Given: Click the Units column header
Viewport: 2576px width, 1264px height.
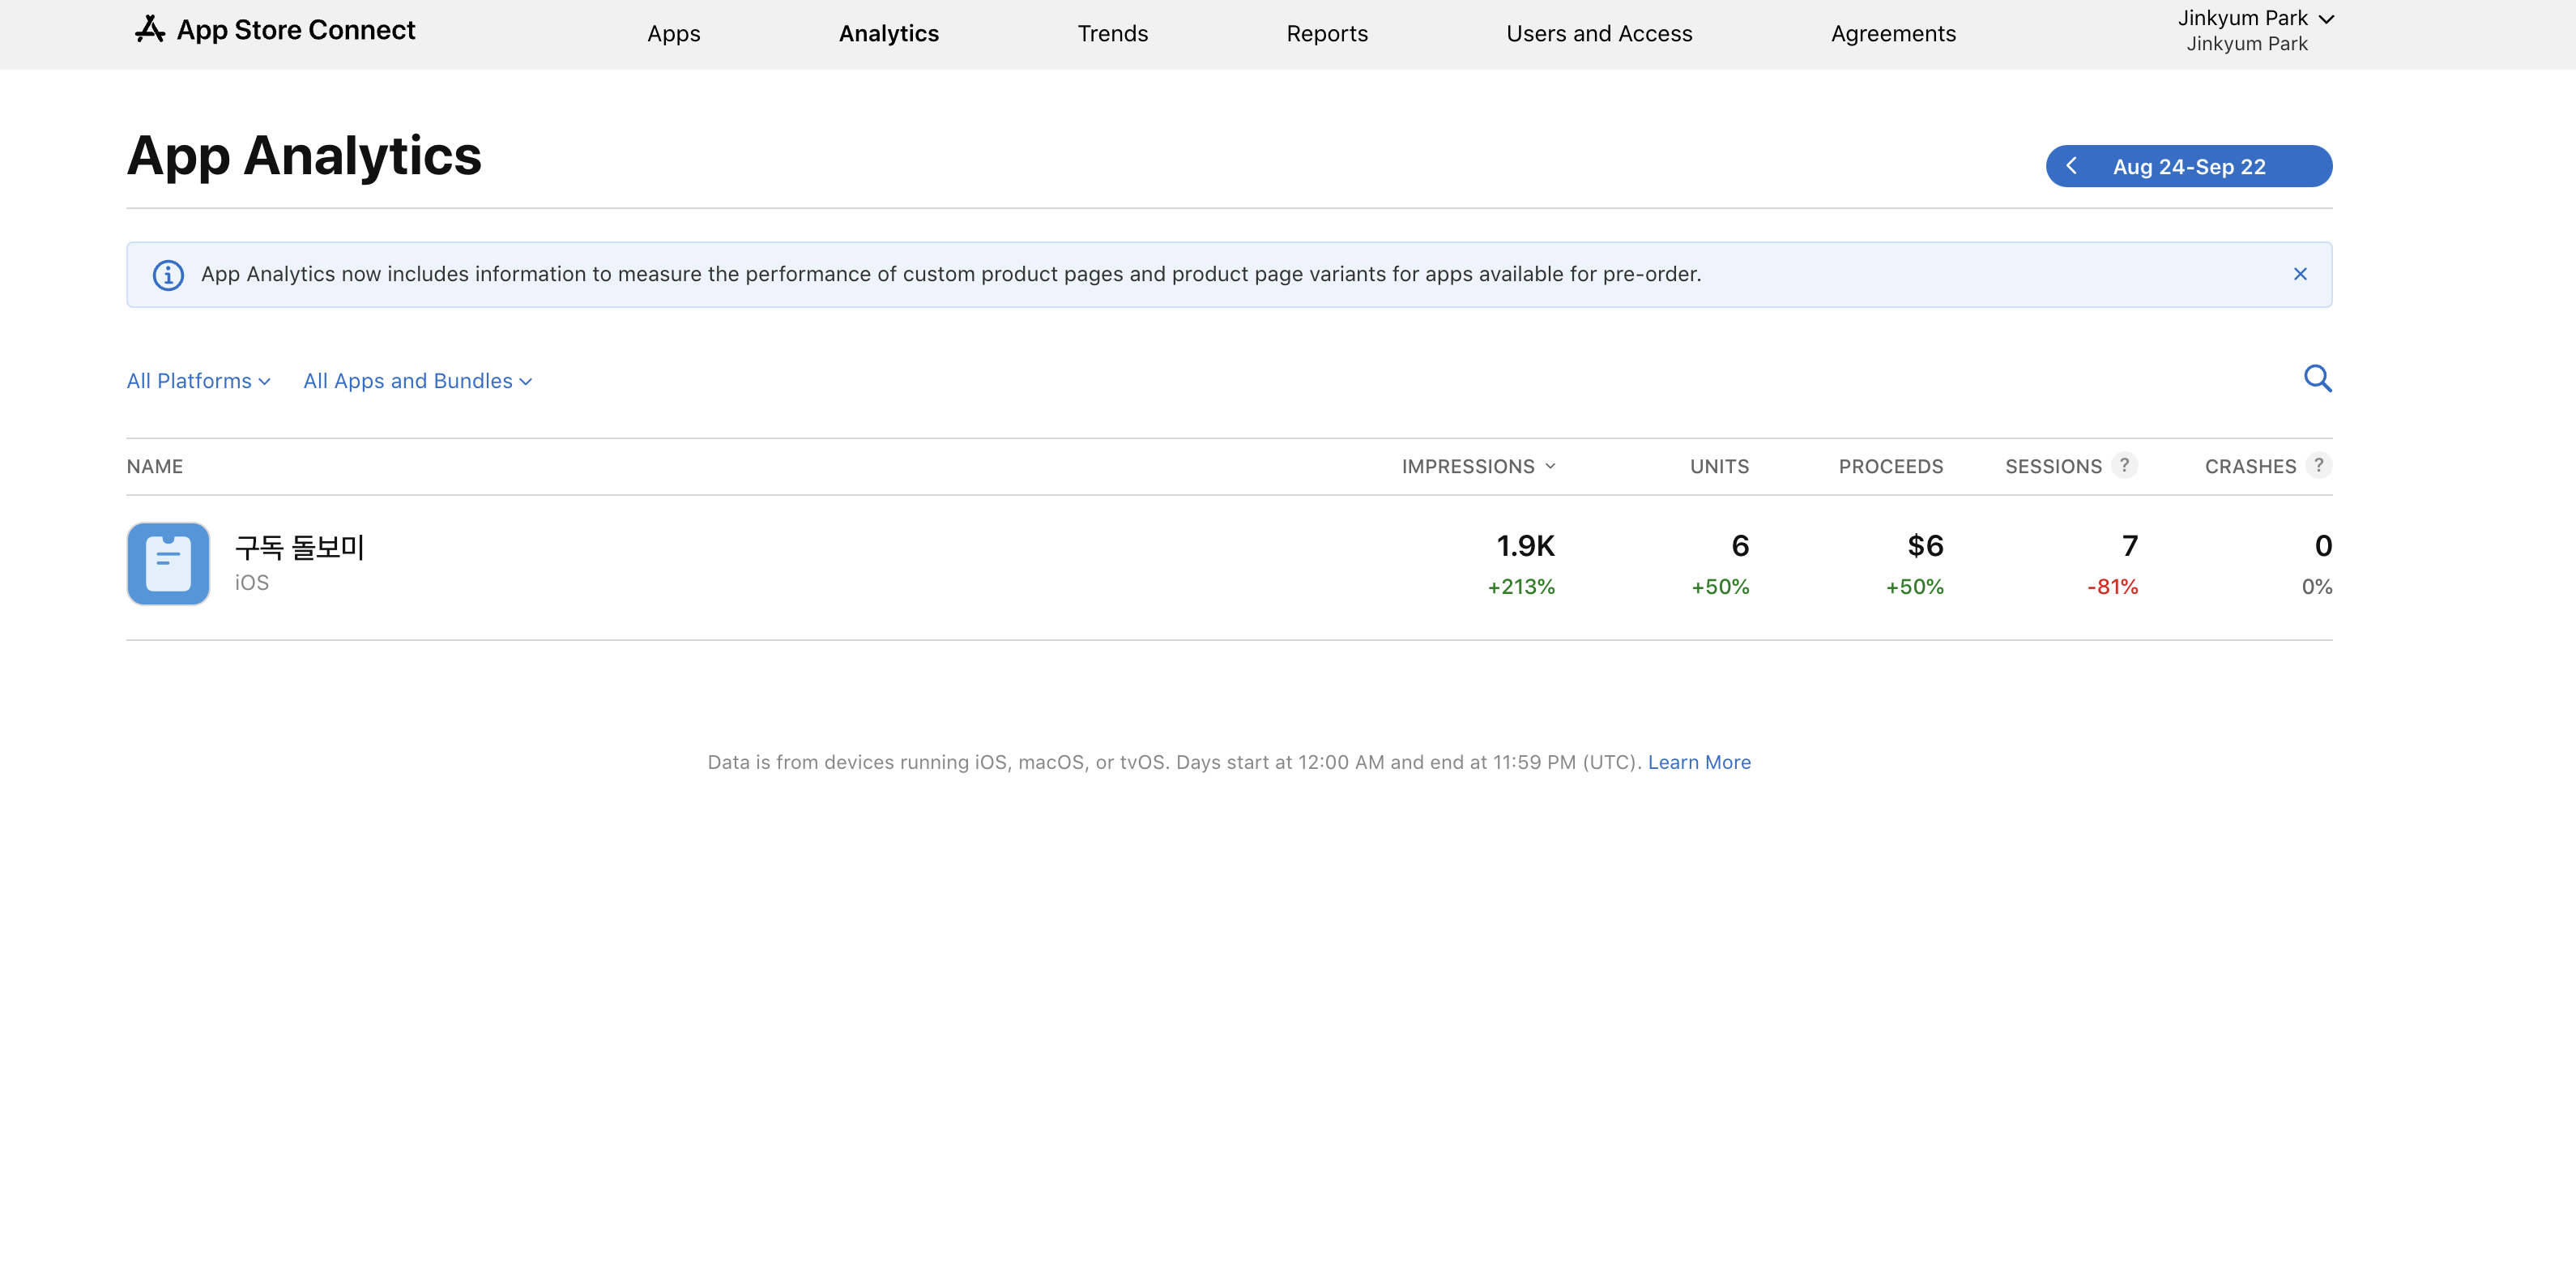Looking at the screenshot, I should [x=1719, y=466].
